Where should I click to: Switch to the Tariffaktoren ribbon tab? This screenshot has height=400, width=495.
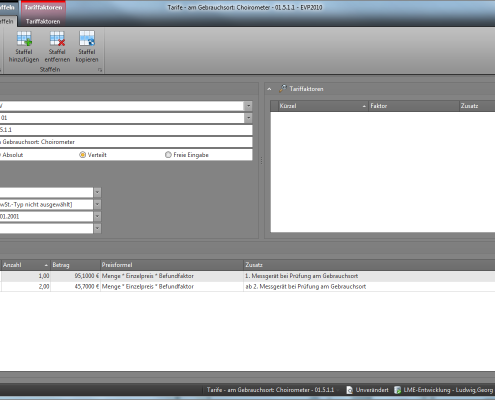(43, 21)
